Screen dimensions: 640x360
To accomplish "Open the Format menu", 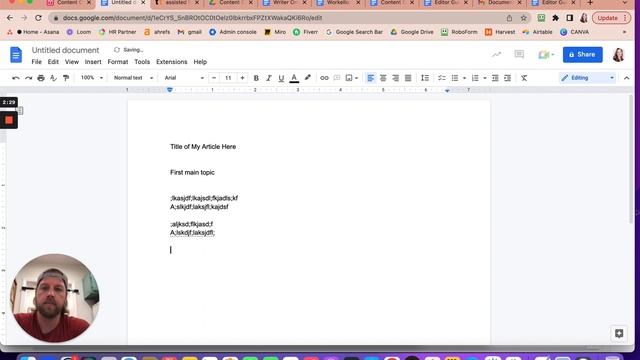I will (x=118, y=62).
